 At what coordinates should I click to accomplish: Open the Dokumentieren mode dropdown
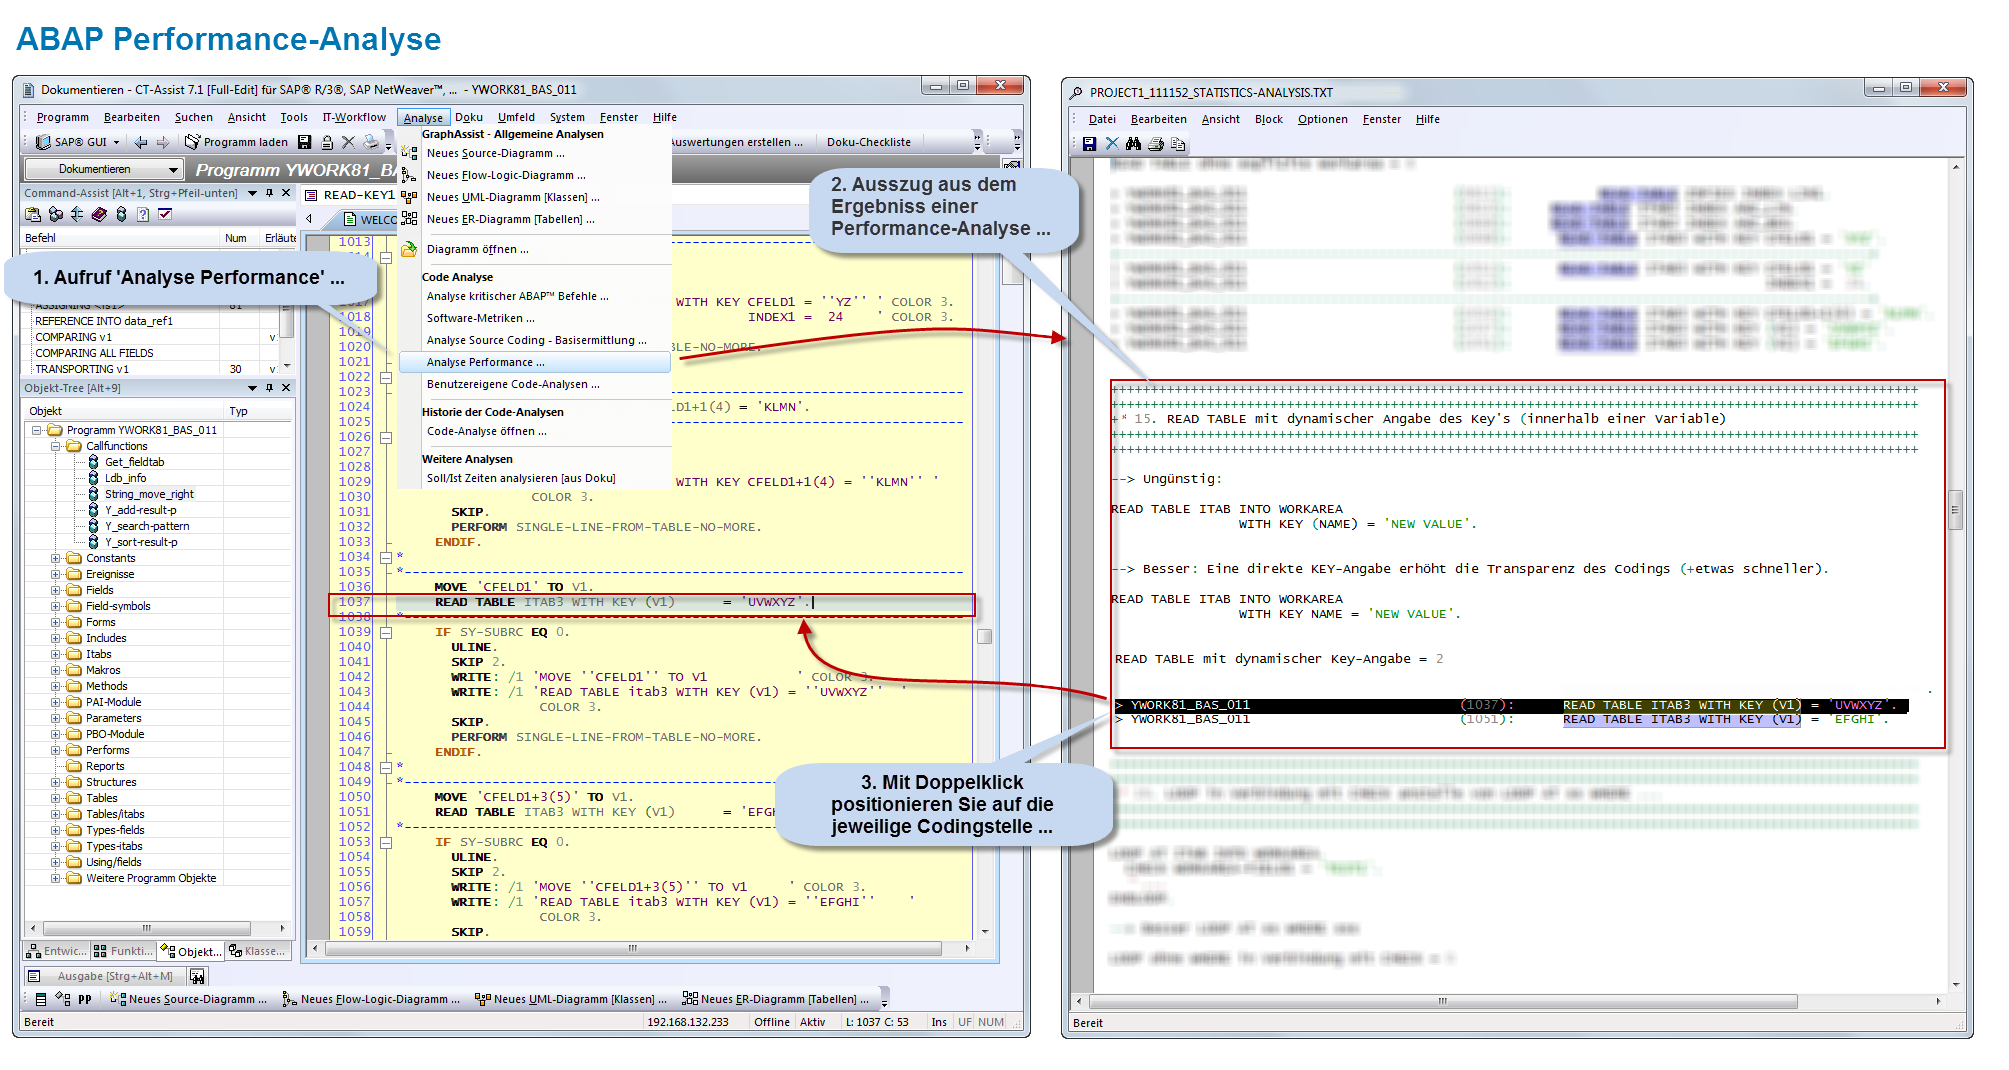coord(173,170)
